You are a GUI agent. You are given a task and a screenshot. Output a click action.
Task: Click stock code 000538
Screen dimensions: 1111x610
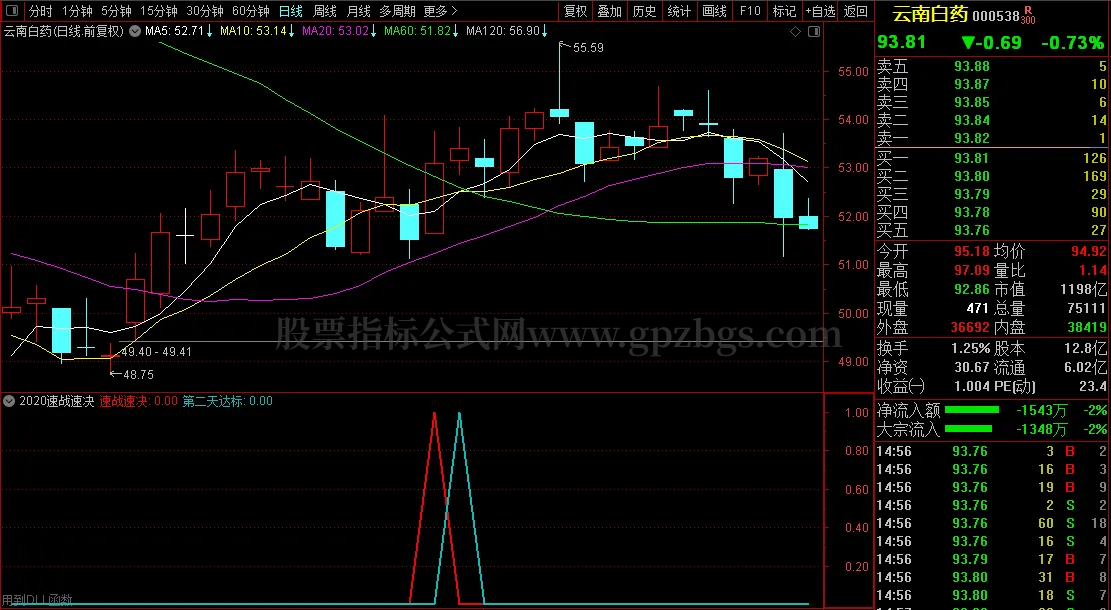[x=996, y=16]
